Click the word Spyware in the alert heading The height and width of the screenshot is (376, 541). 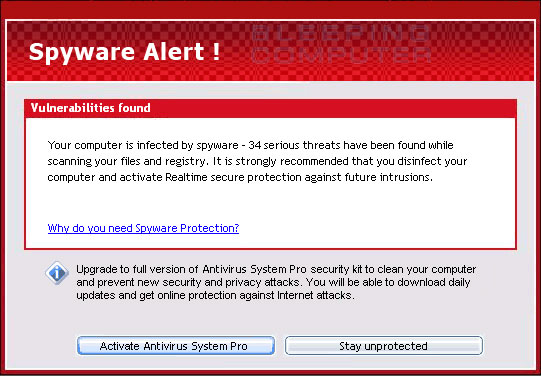(83, 52)
